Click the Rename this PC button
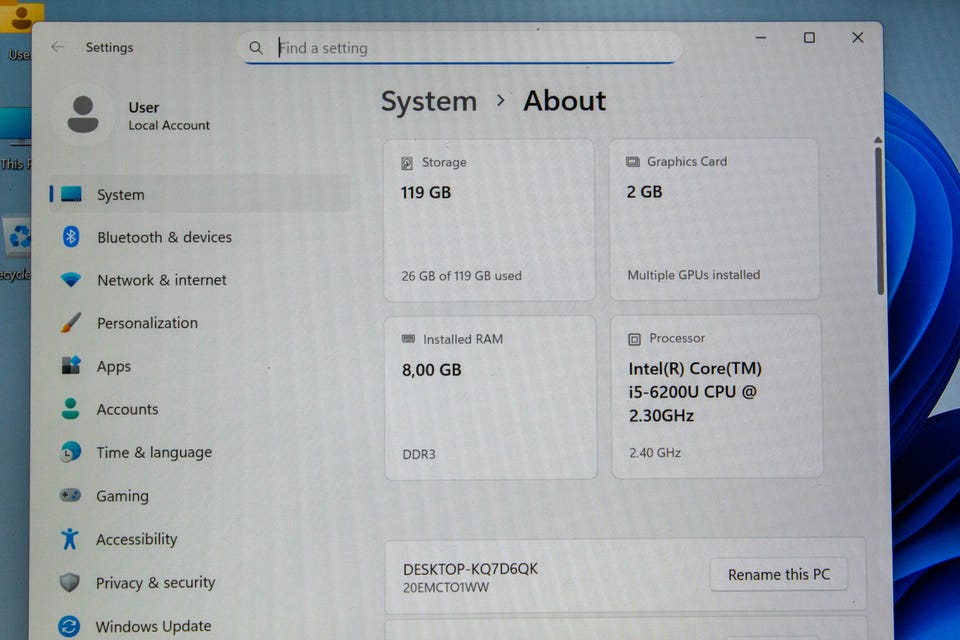960x640 pixels. pos(779,574)
